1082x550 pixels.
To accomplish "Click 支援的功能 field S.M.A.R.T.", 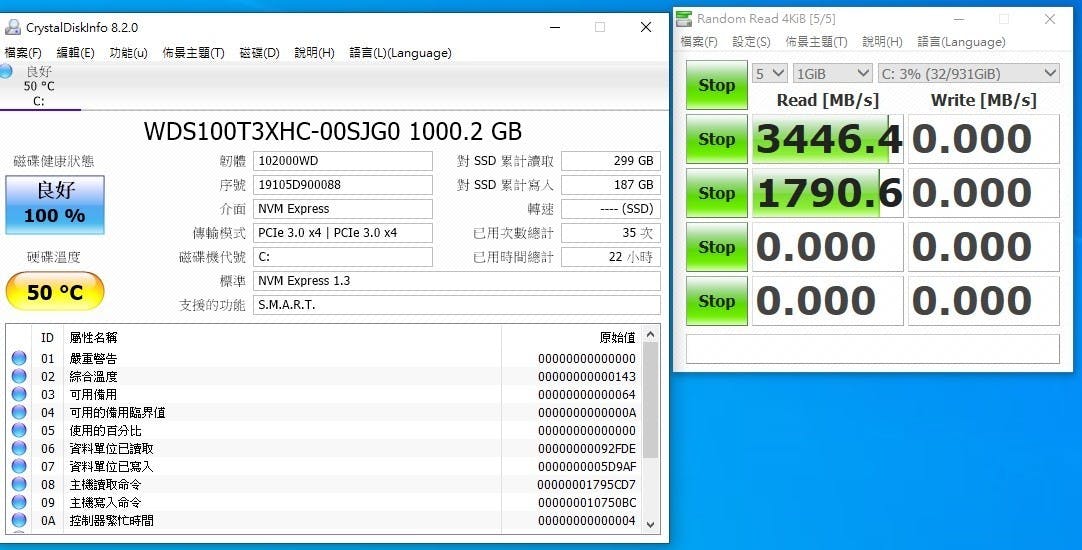I will 456,304.
